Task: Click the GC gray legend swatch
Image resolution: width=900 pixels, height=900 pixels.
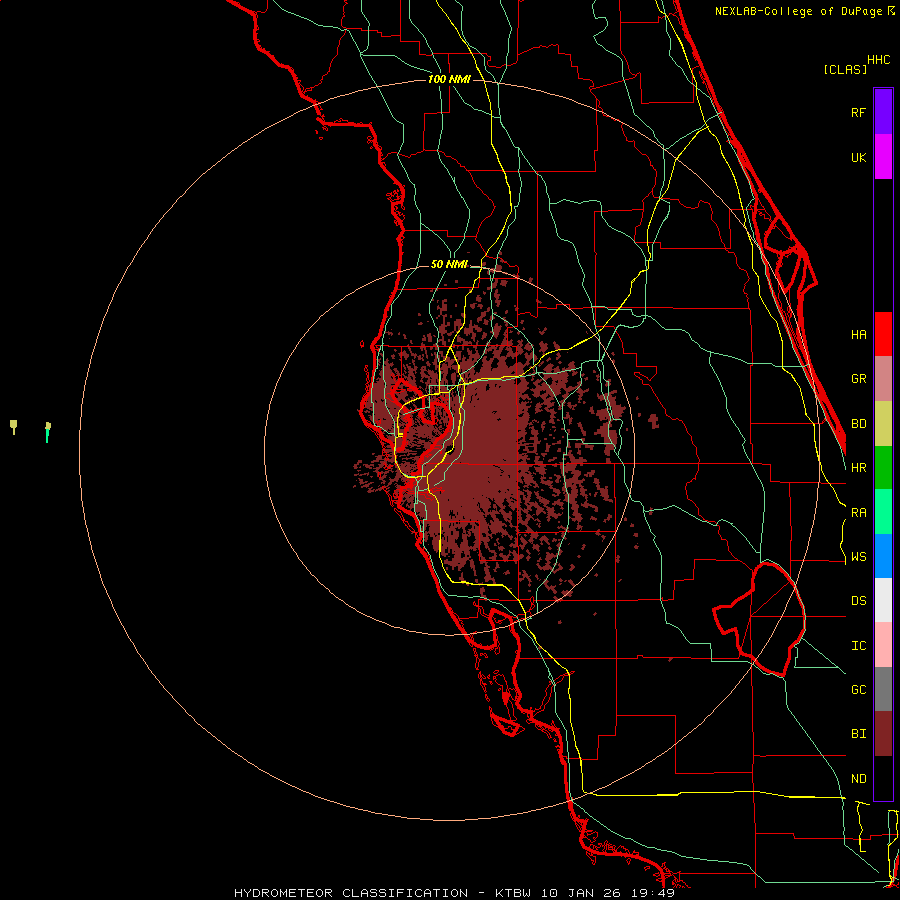Action: click(883, 689)
